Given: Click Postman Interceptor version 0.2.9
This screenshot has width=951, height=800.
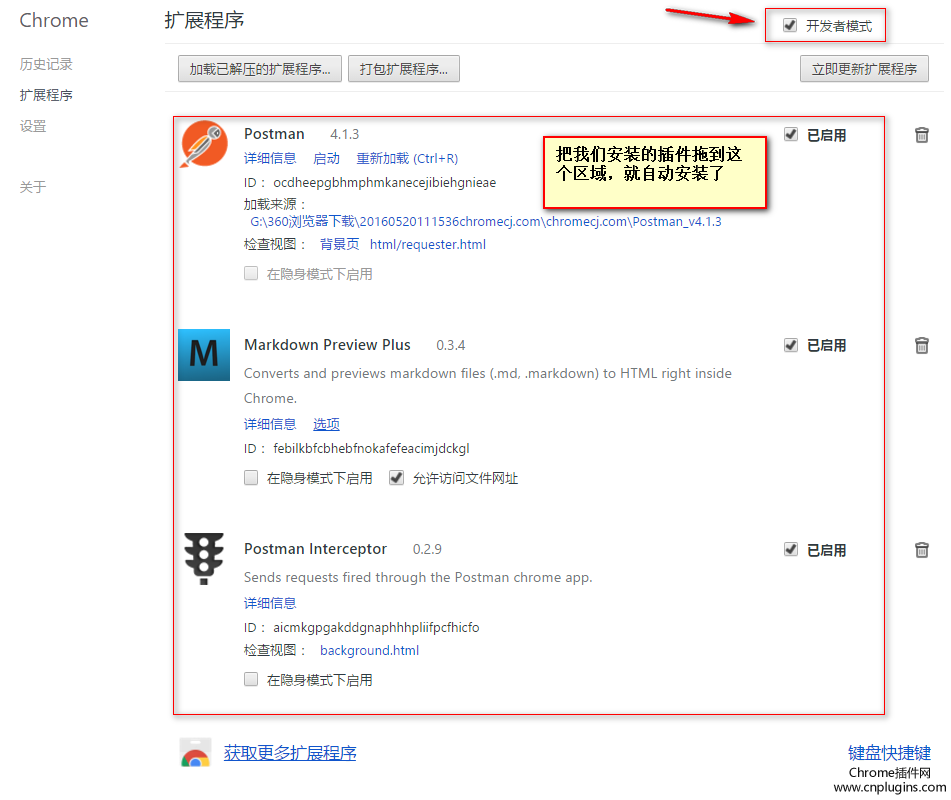Looking at the screenshot, I should pos(427,549).
